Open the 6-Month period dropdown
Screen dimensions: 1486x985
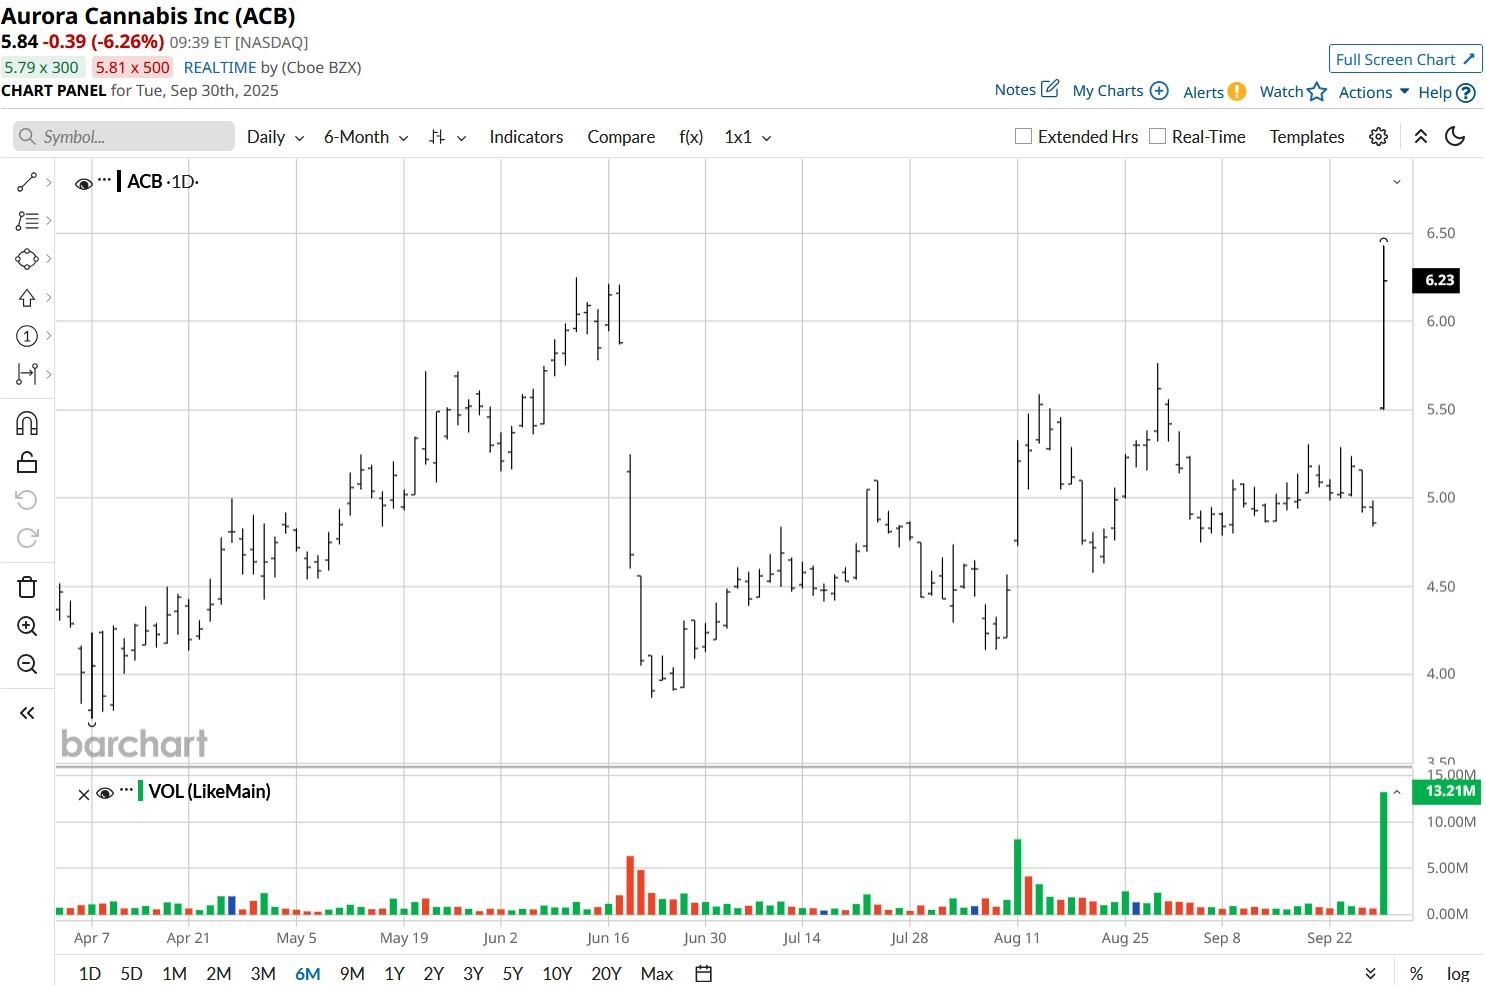[365, 137]
